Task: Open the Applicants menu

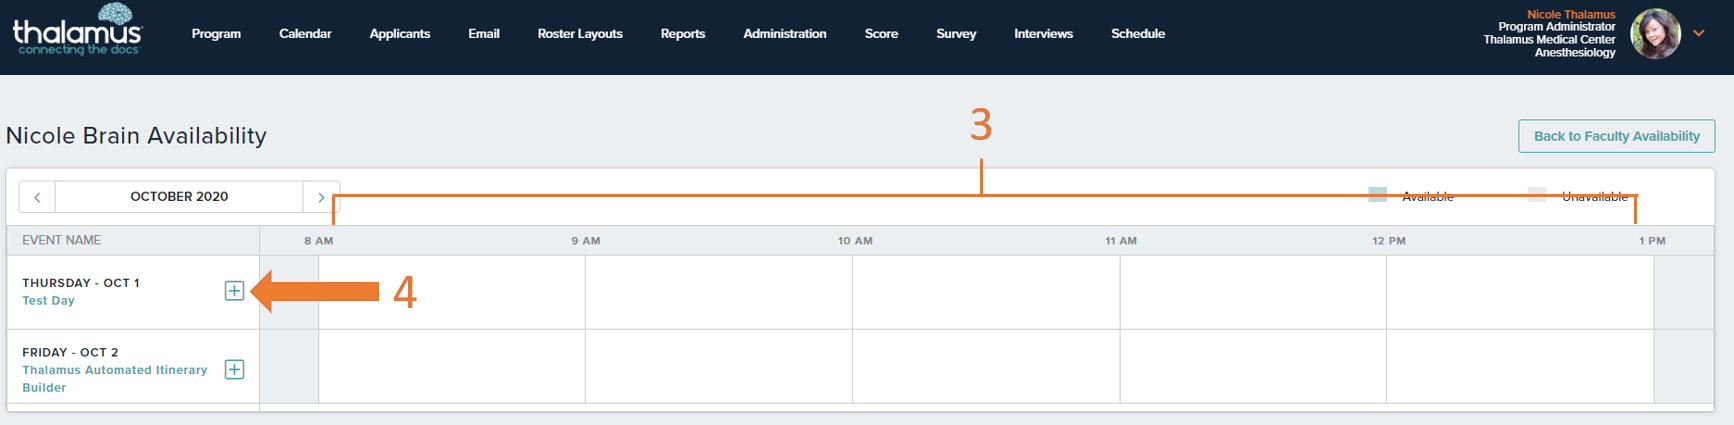Action: [x=400, y=34]
